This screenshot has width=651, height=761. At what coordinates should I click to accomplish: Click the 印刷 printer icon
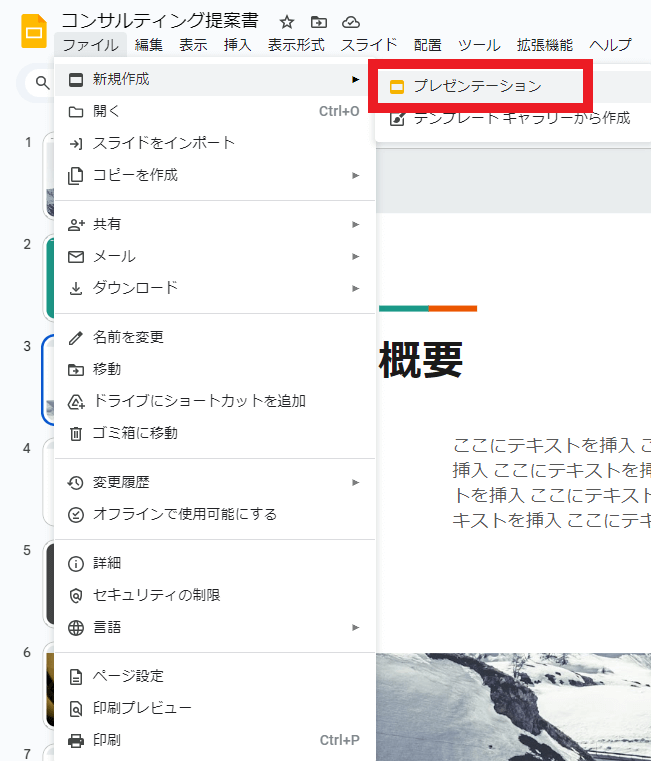pos(76,741)
